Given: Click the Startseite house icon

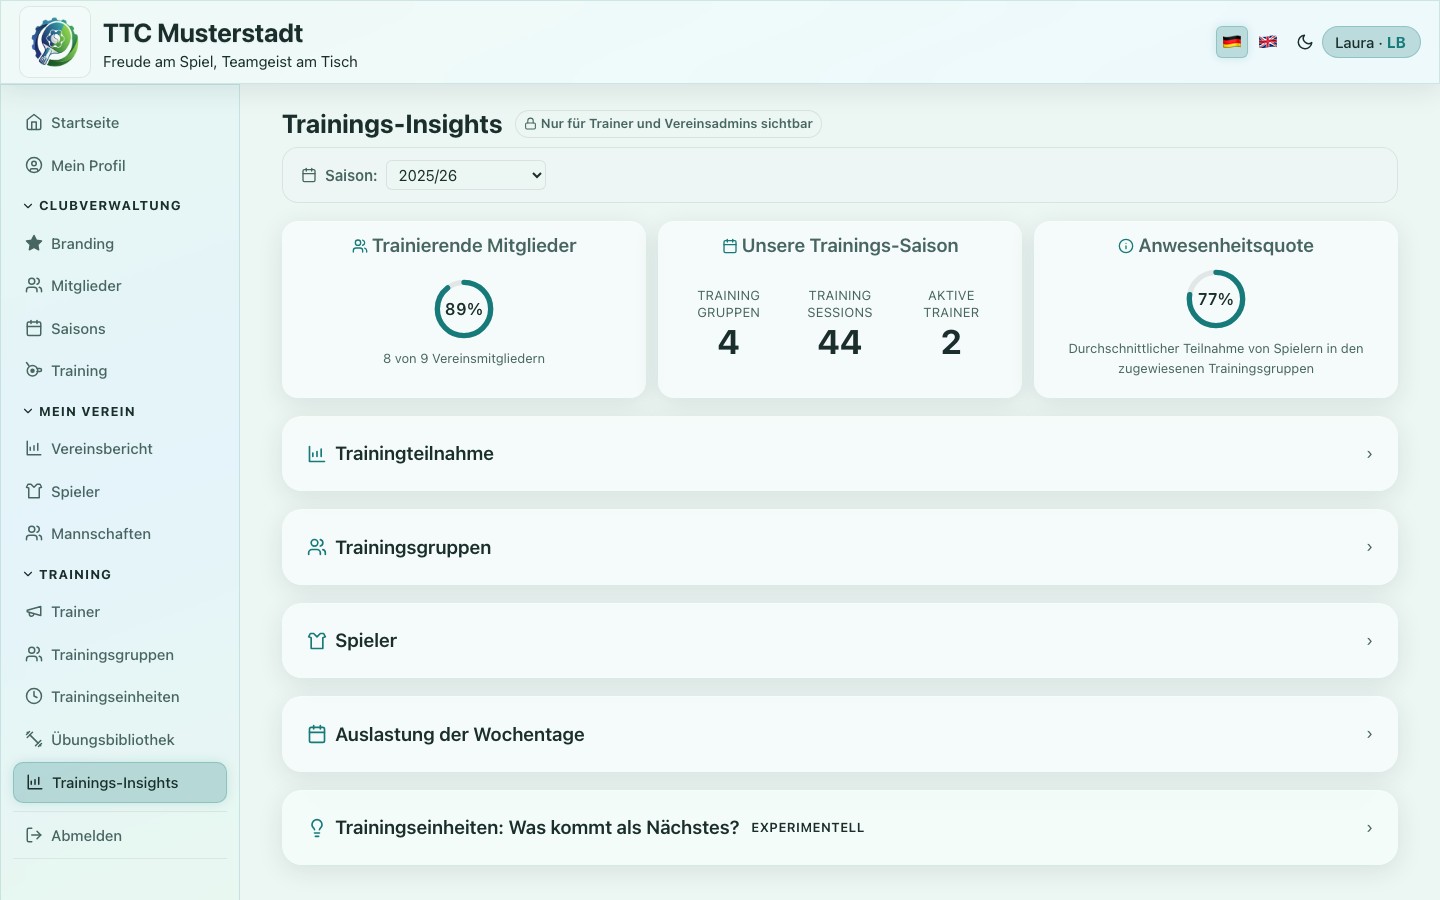Looking at the screenshot, I should [34, 123].
